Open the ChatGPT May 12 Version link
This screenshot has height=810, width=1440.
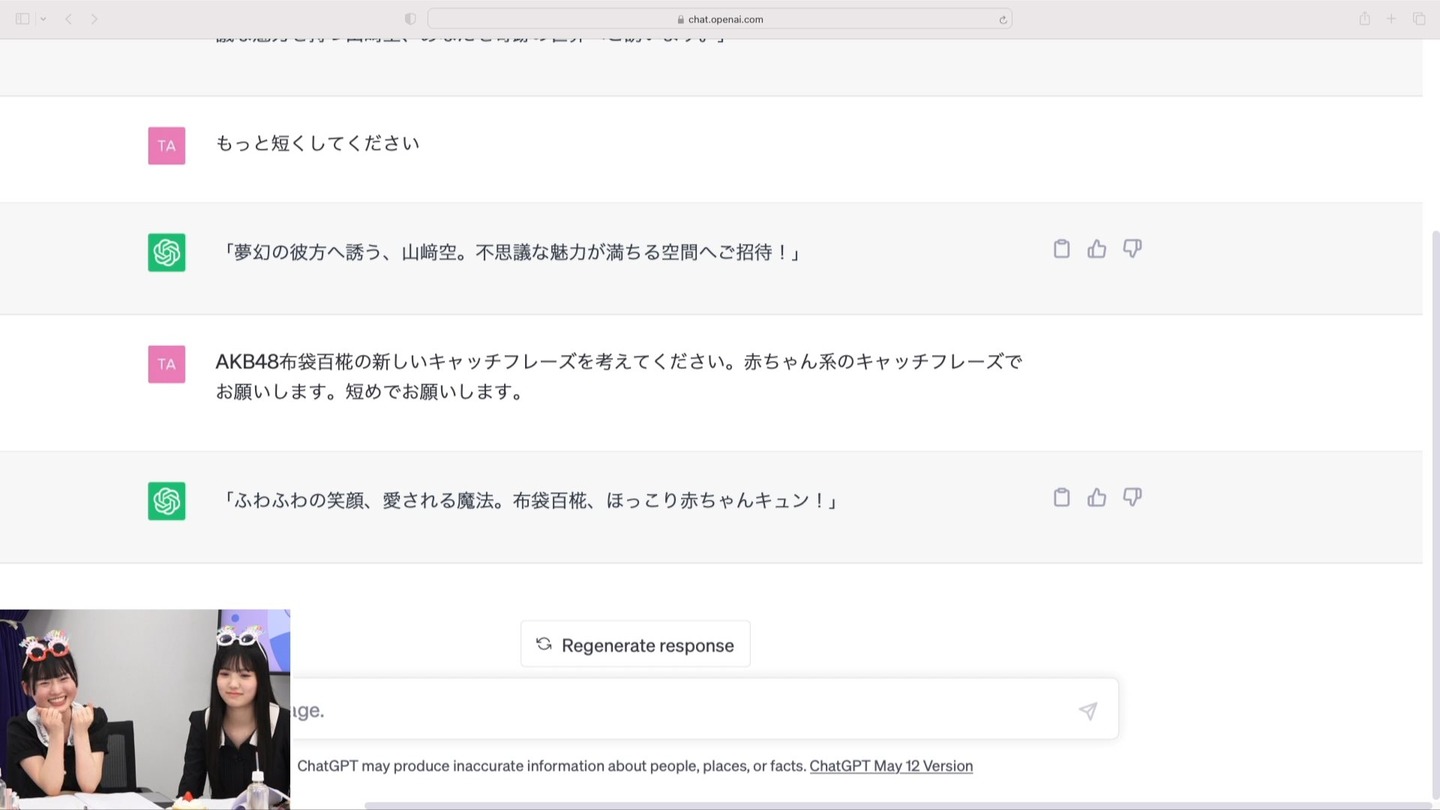(x=891, y=766)
